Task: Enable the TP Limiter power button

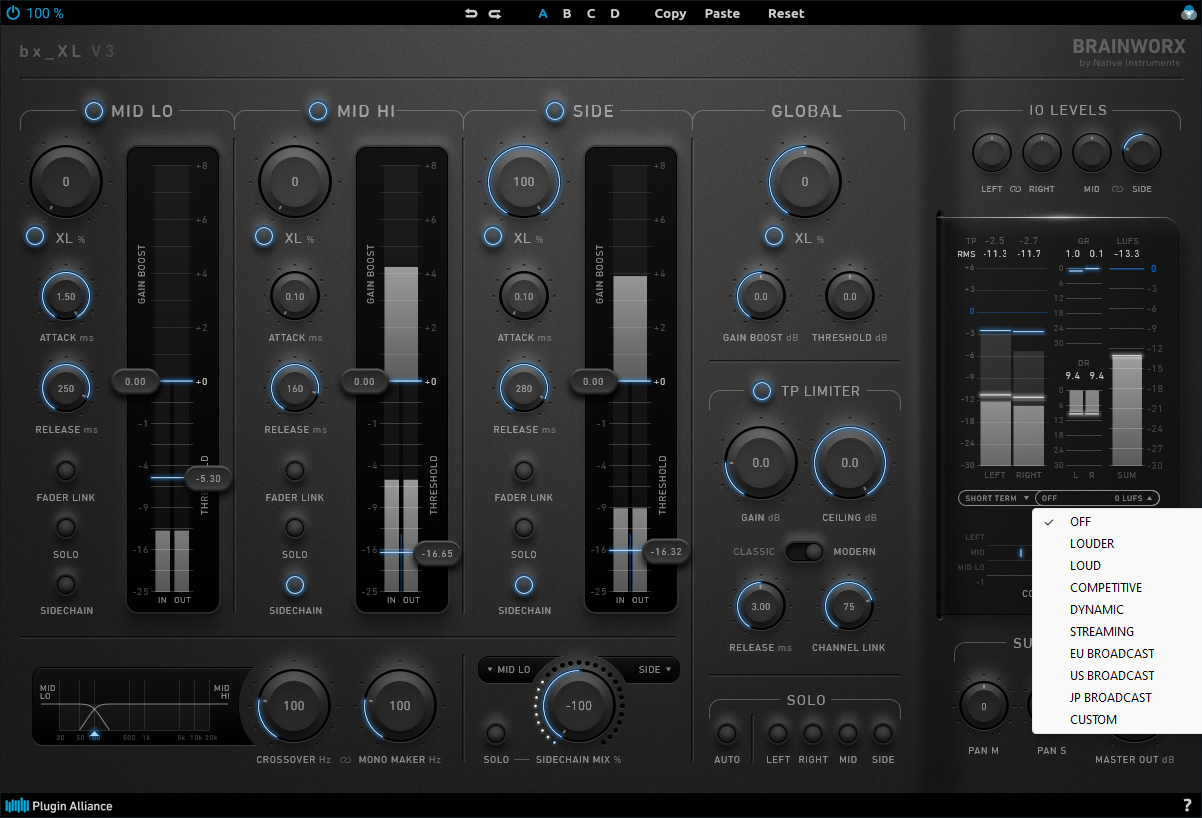Action: point(761,391)
